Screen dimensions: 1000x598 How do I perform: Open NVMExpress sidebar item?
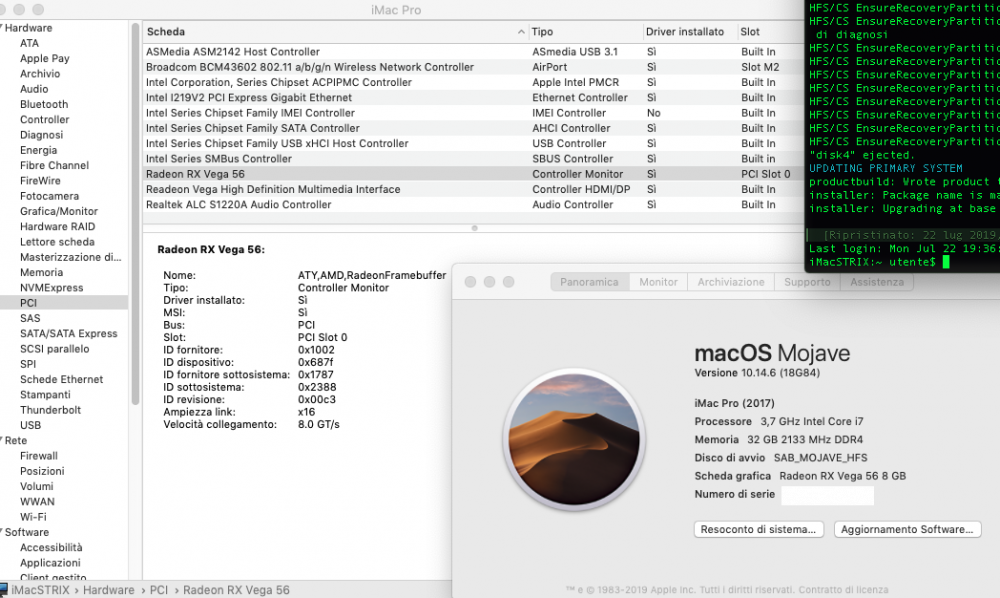click(x=51, y=288)
